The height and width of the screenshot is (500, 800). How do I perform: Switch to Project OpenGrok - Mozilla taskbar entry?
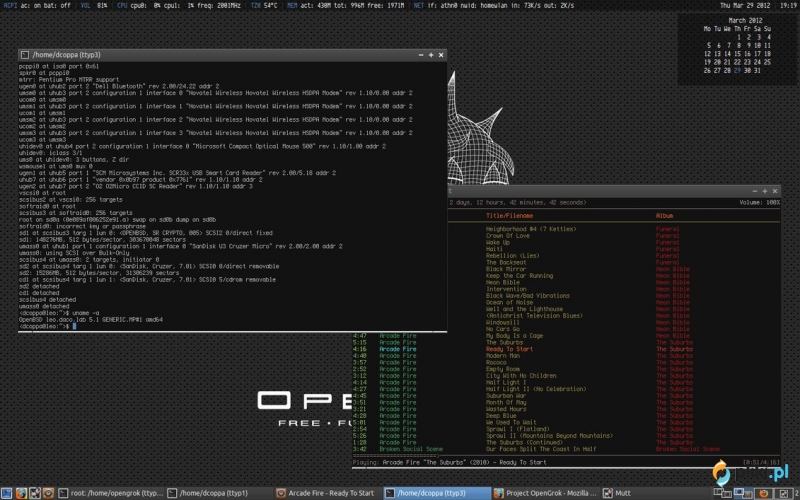tap(545, 493)
